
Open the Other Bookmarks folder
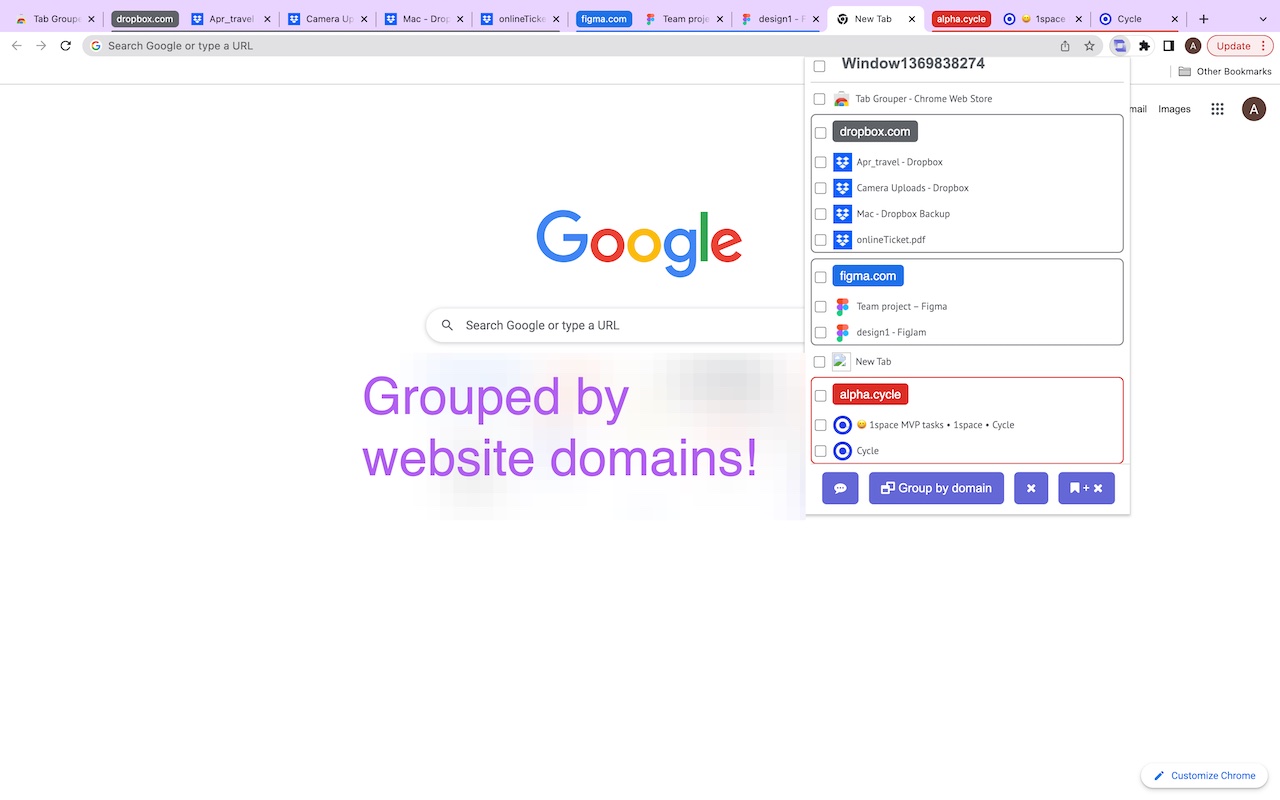click(1224, 72)
